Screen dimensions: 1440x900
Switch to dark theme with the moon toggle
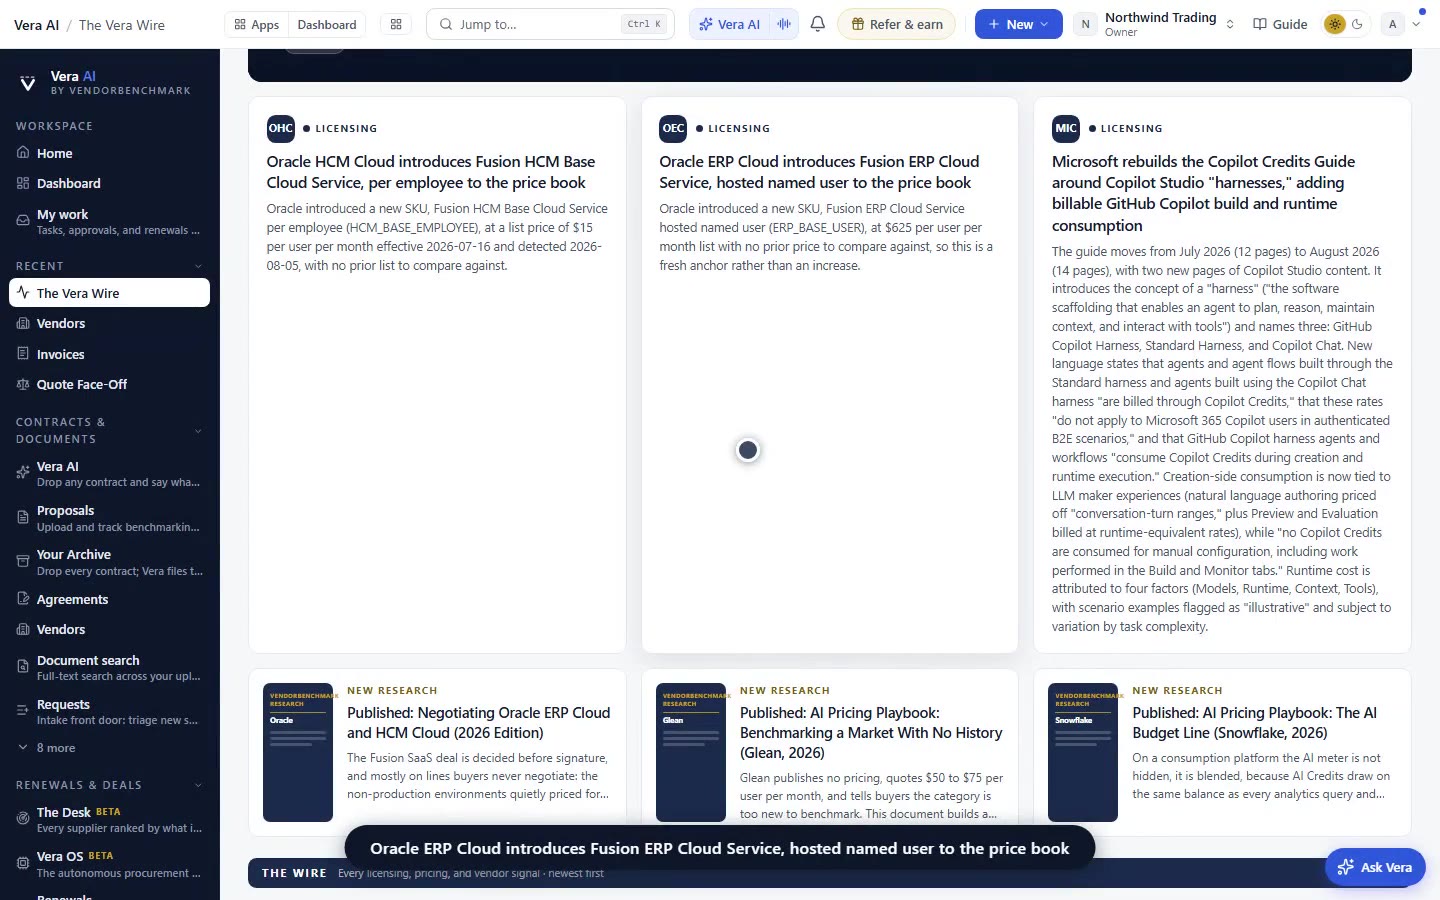[x=1357, y=24]
